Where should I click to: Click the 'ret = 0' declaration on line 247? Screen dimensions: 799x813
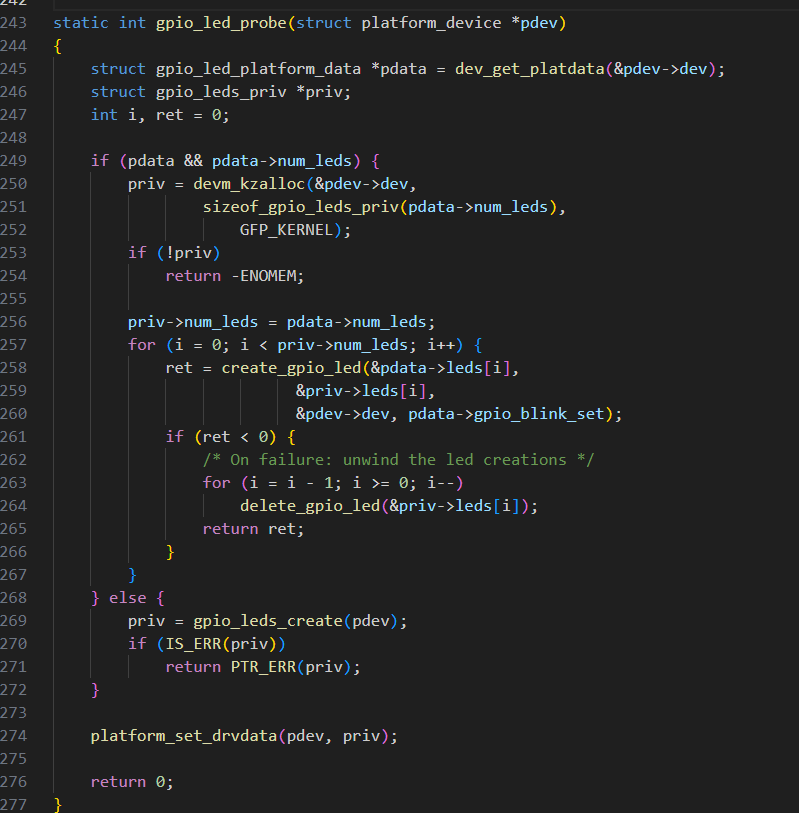pos(189,115)
